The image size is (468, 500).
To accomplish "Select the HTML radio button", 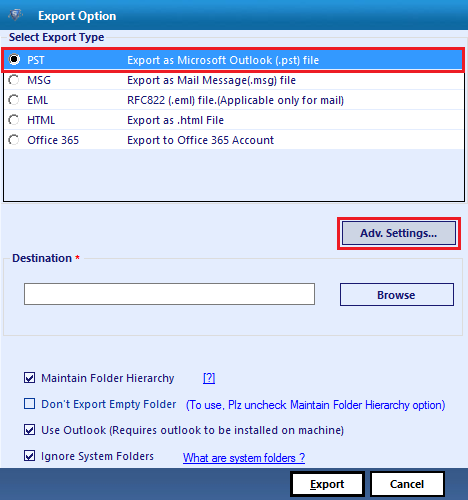I will (x=14, y=120).
